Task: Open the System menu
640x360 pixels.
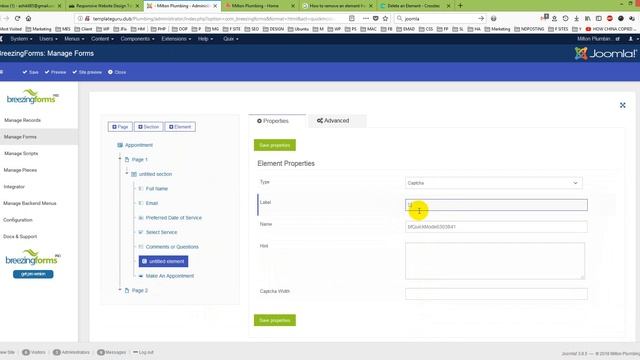Action: point(21,39)
